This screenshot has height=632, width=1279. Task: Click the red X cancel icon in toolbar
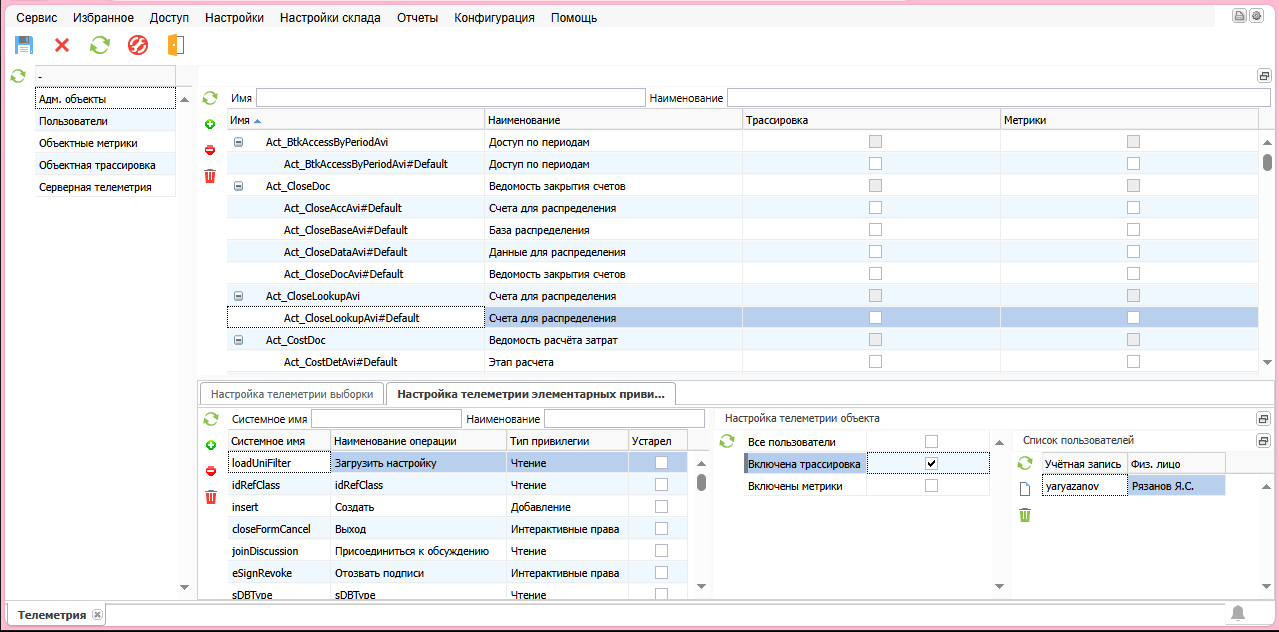(x=62, y=45)
